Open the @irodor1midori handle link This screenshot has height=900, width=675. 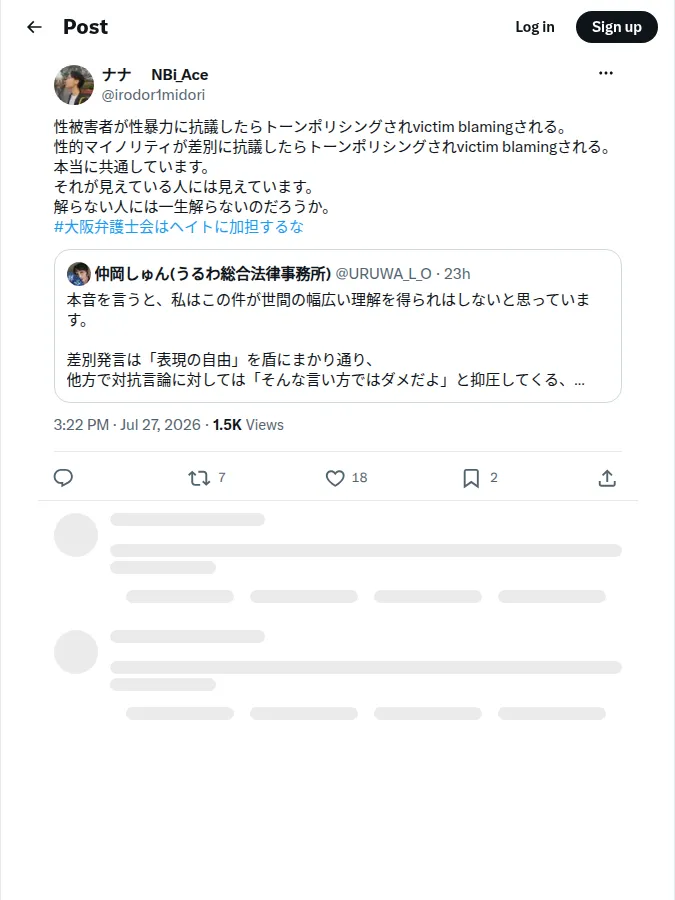click(153, 95)
